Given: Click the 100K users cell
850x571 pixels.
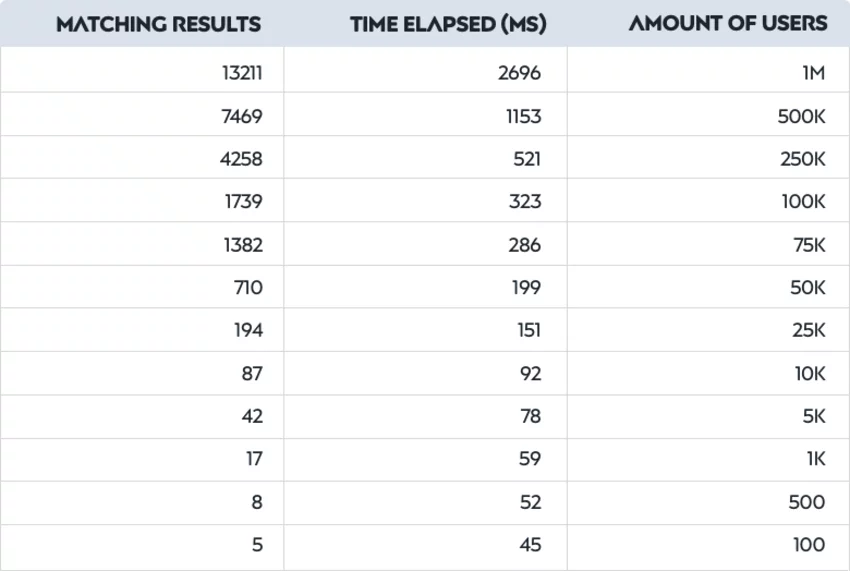Looking at the screenshot, I should [x=708, y=200].
